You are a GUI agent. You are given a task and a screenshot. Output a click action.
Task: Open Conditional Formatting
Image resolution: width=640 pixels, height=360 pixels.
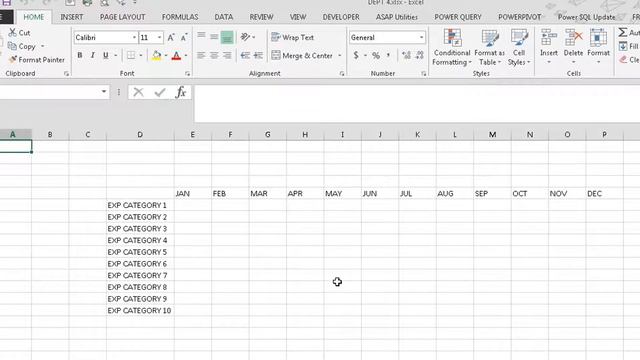click(x=452, y=47)
